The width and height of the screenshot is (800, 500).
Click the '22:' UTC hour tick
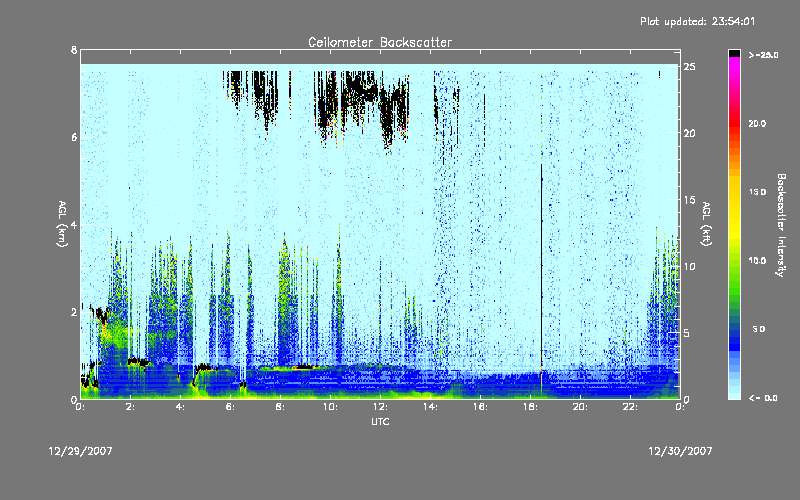click(x=631, y=407)
